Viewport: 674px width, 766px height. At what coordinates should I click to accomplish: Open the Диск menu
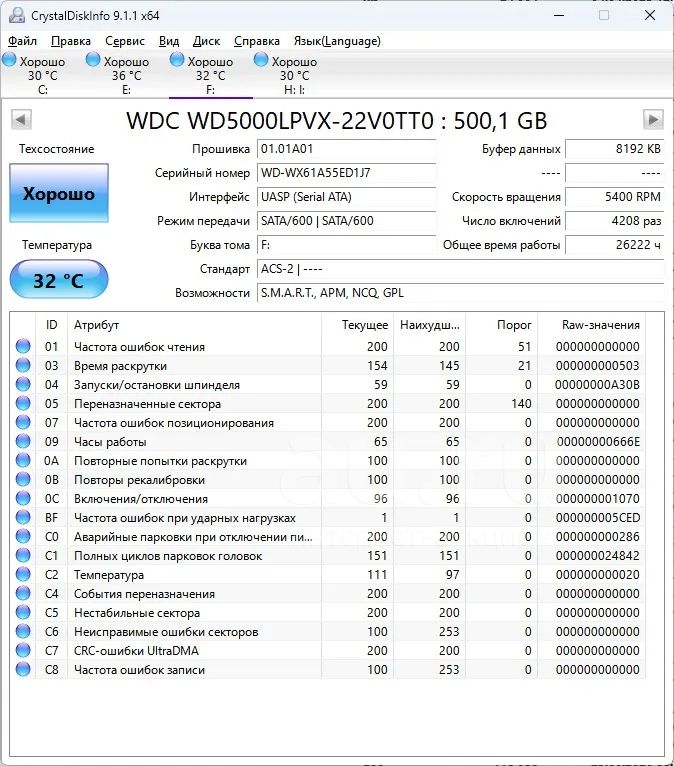pyautogui.click(x=206, y=41)
